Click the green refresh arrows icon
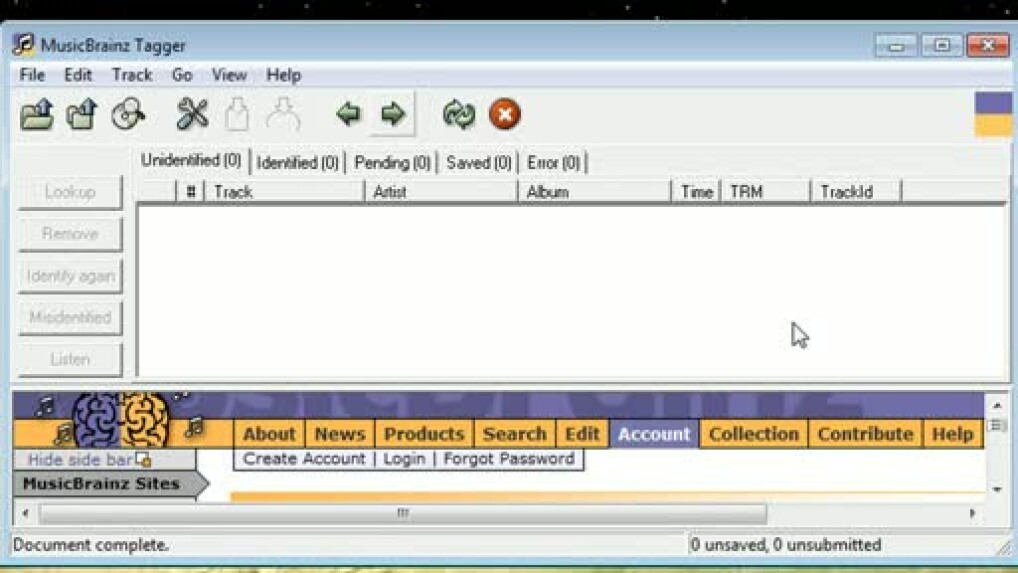1018x573 pixels. (459, 115)
